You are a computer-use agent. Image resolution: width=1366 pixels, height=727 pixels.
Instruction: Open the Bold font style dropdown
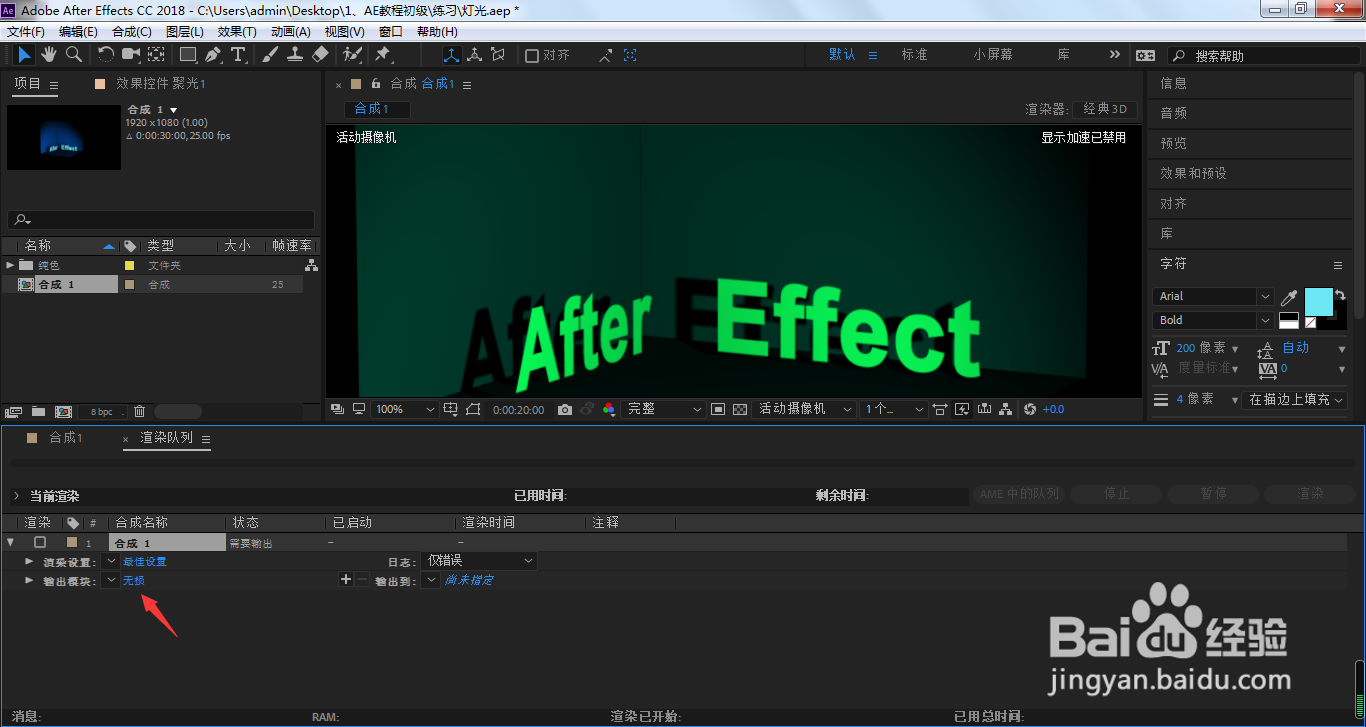click(x=1214, y=320)
